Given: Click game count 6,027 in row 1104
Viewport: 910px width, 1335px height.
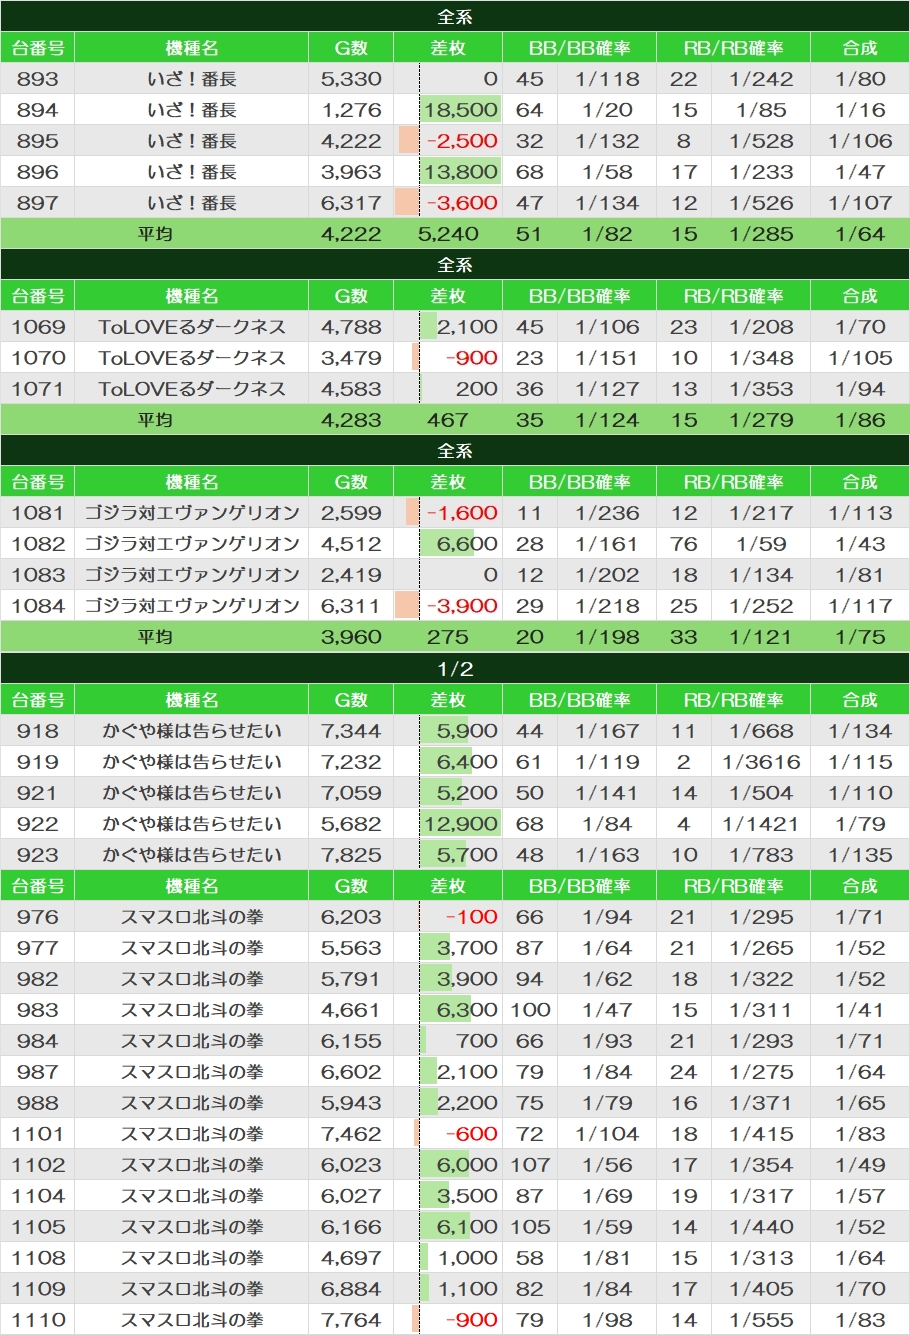Looking at the screenshot, I should point(351,1196).
